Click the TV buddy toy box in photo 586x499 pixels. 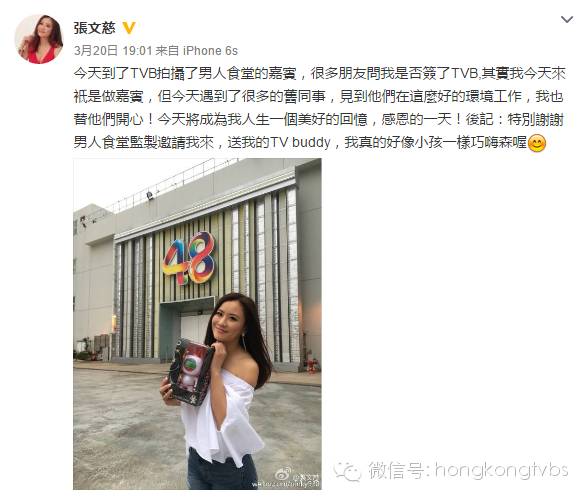190,372
